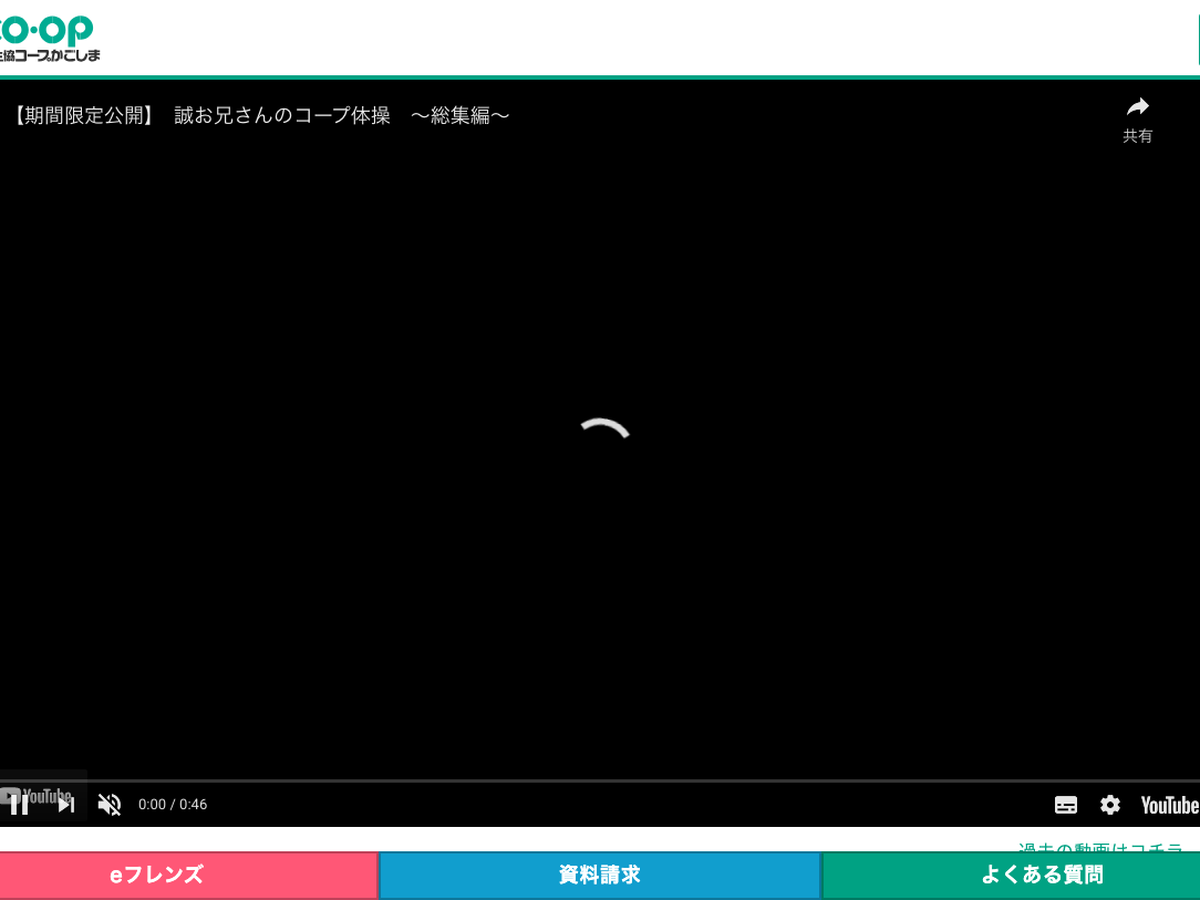
Task: Open video on YouTube via logo
Action: point(1170,805)
